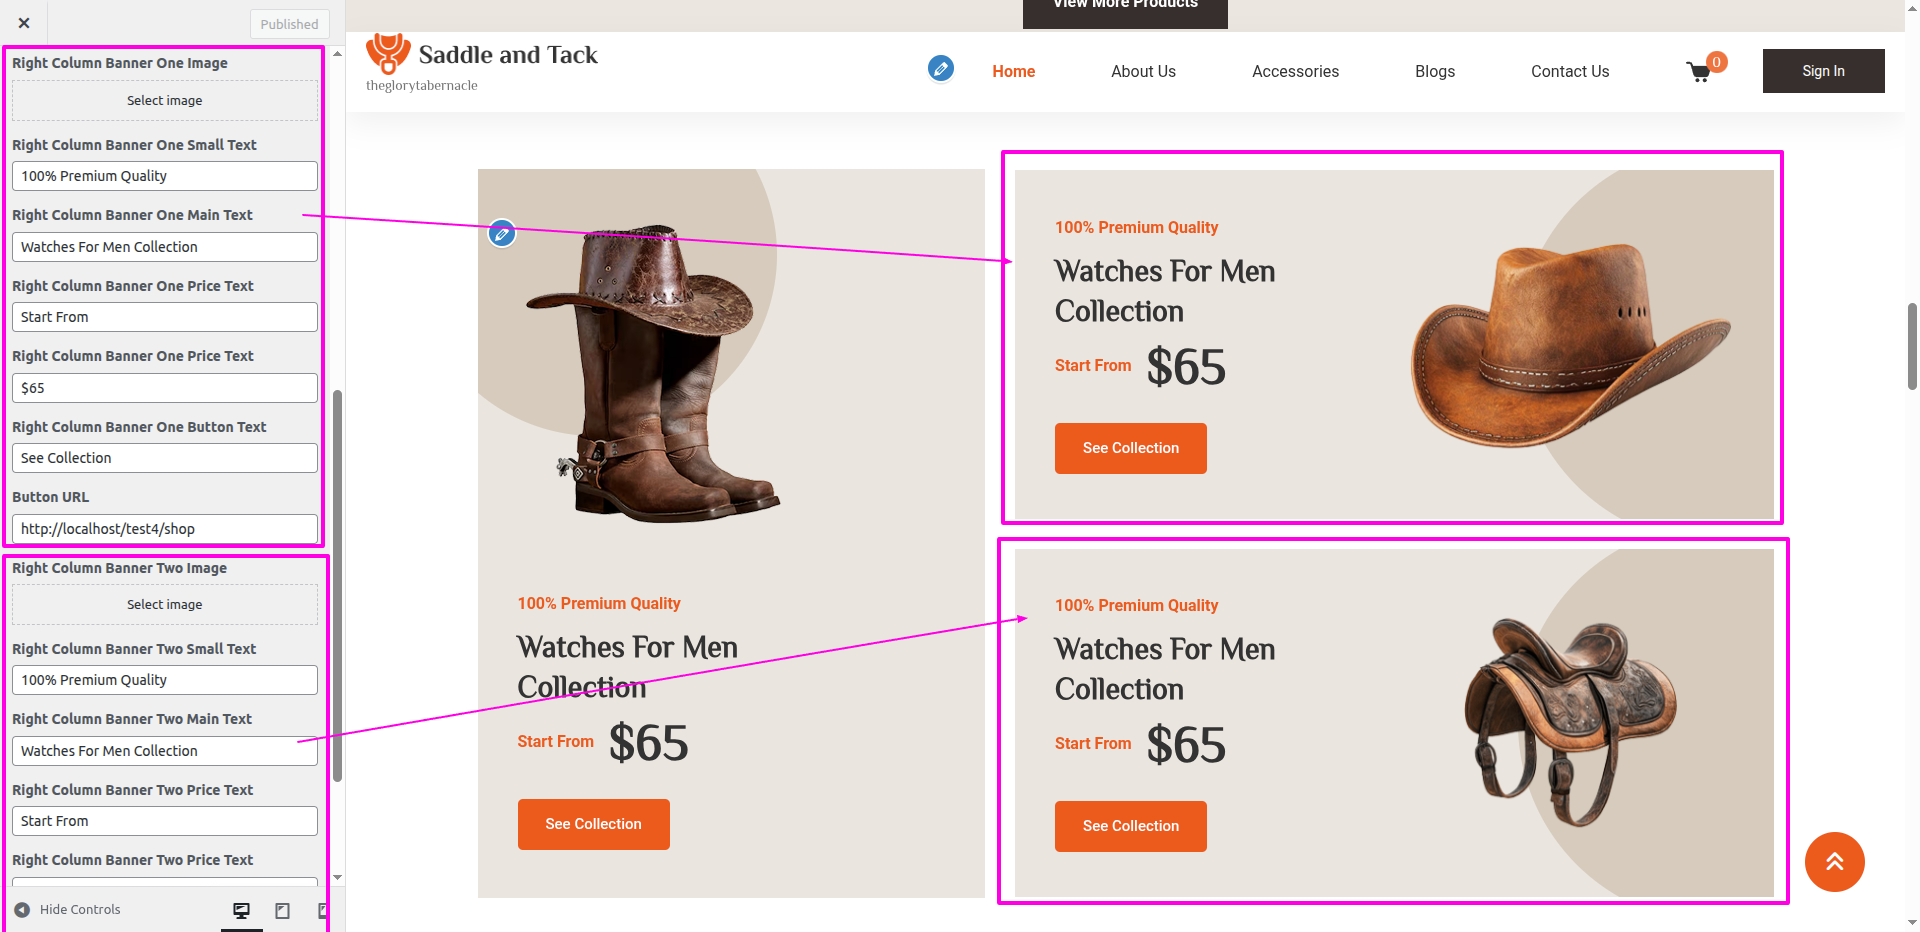This screenshot has width=1920, height=932.
Task: Close the Customizer with the X icon
Action: coord(24,23)
